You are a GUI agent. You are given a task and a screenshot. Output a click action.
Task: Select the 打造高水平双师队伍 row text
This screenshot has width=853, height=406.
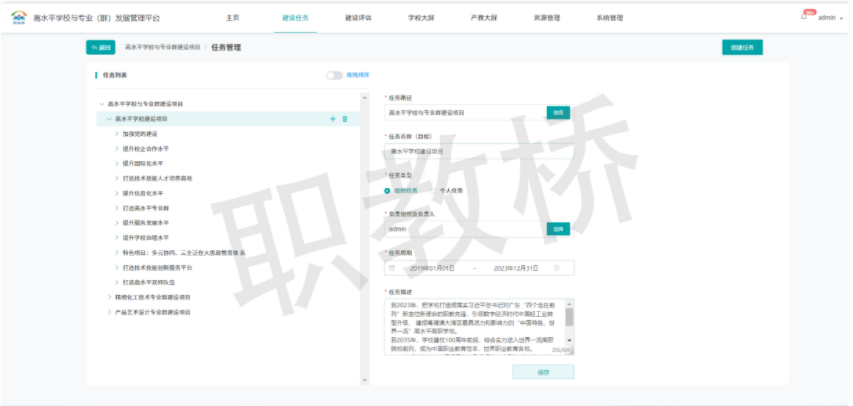[148, 282]
